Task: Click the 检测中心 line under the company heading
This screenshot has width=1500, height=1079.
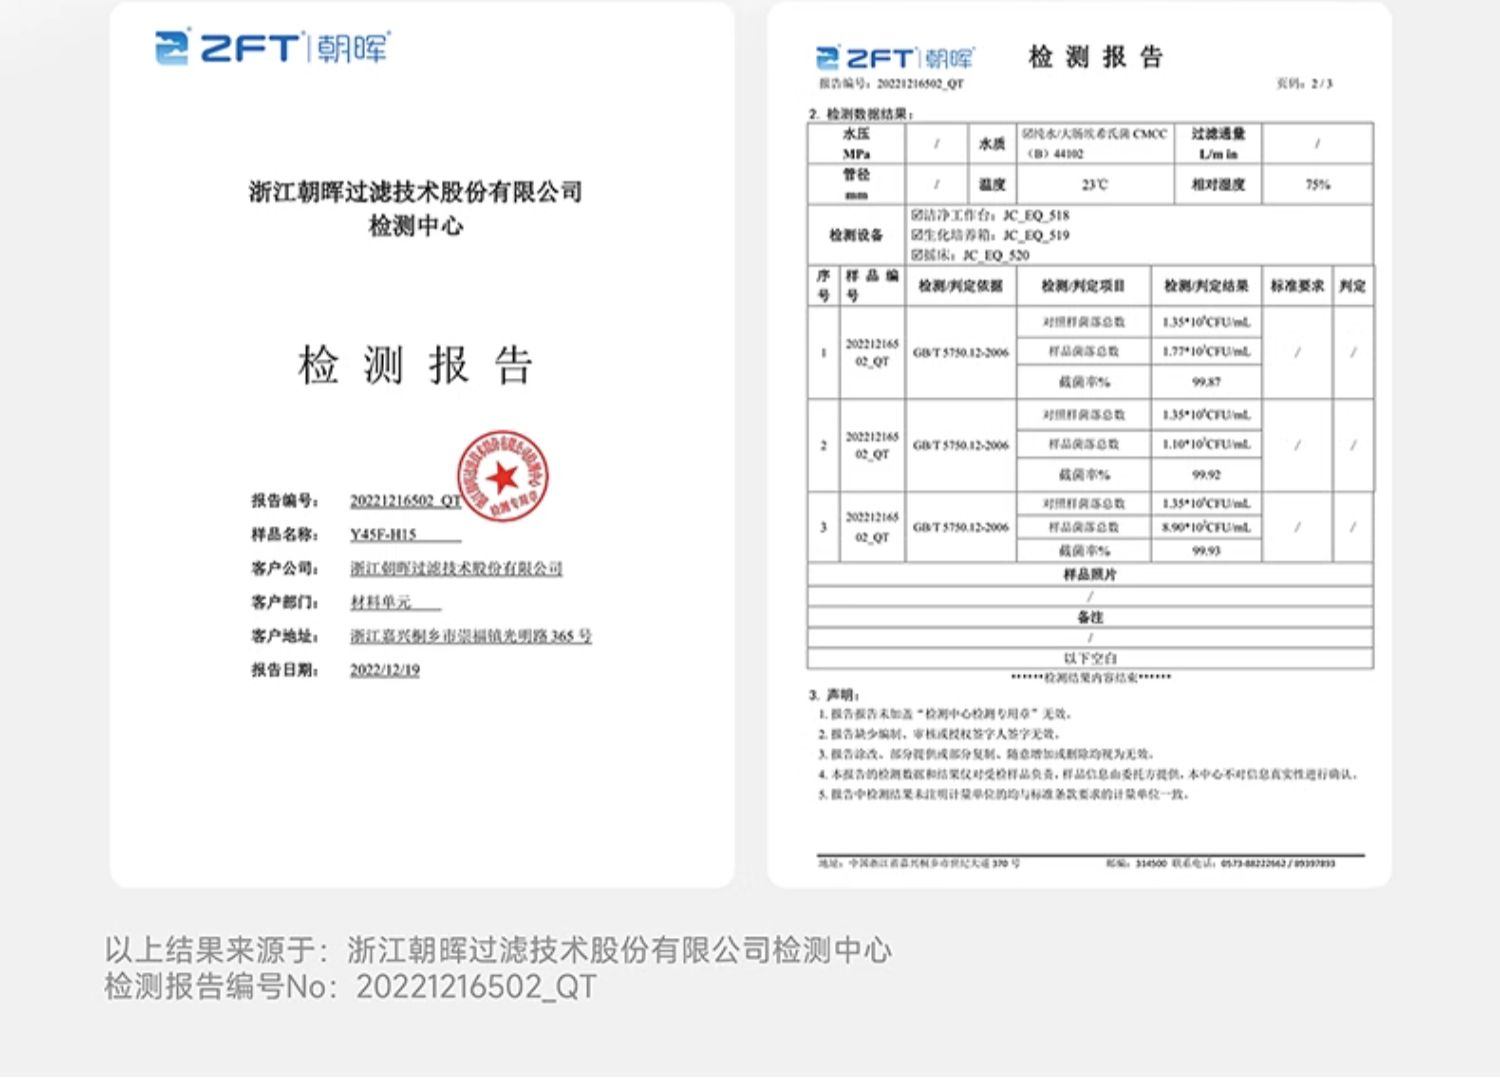Action: pyautogui.click(x=415, y=226)
